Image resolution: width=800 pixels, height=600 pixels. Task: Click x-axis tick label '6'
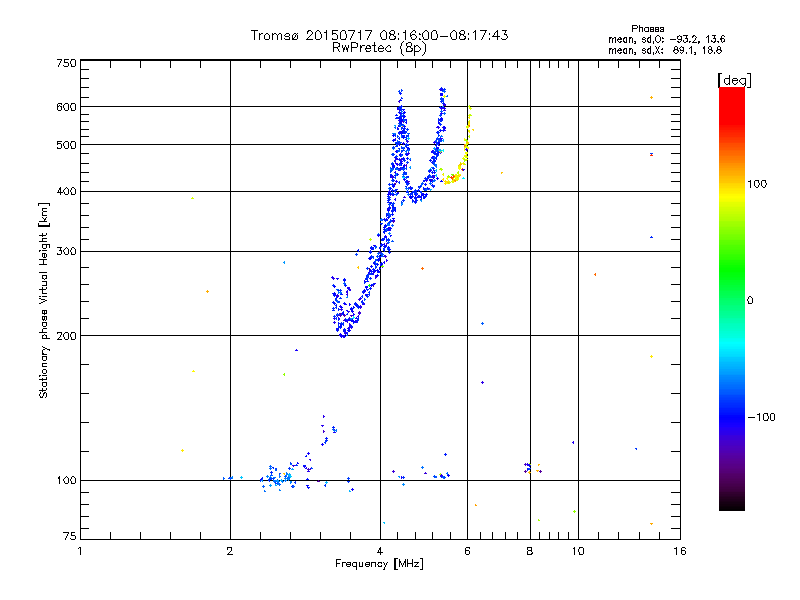coord(467,551)
